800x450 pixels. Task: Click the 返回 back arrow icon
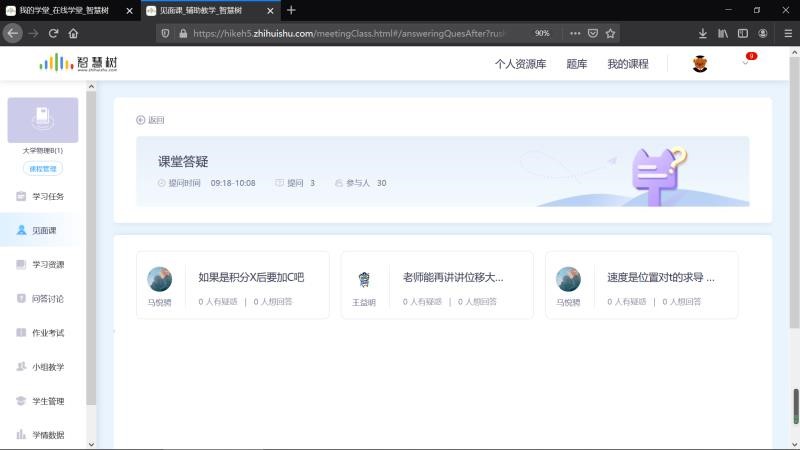141,120
